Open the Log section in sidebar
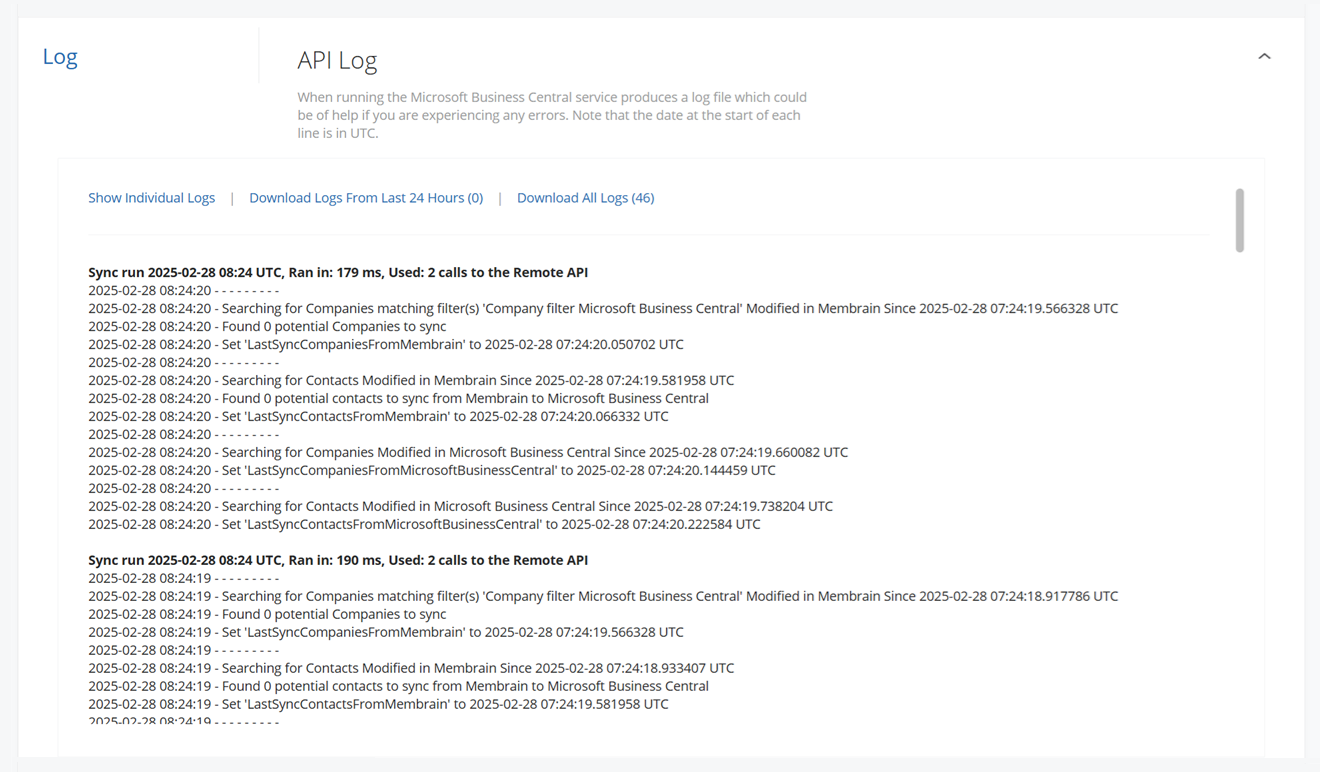Image resolution: width=1320 pixels, height=772 pixels. 60,57
